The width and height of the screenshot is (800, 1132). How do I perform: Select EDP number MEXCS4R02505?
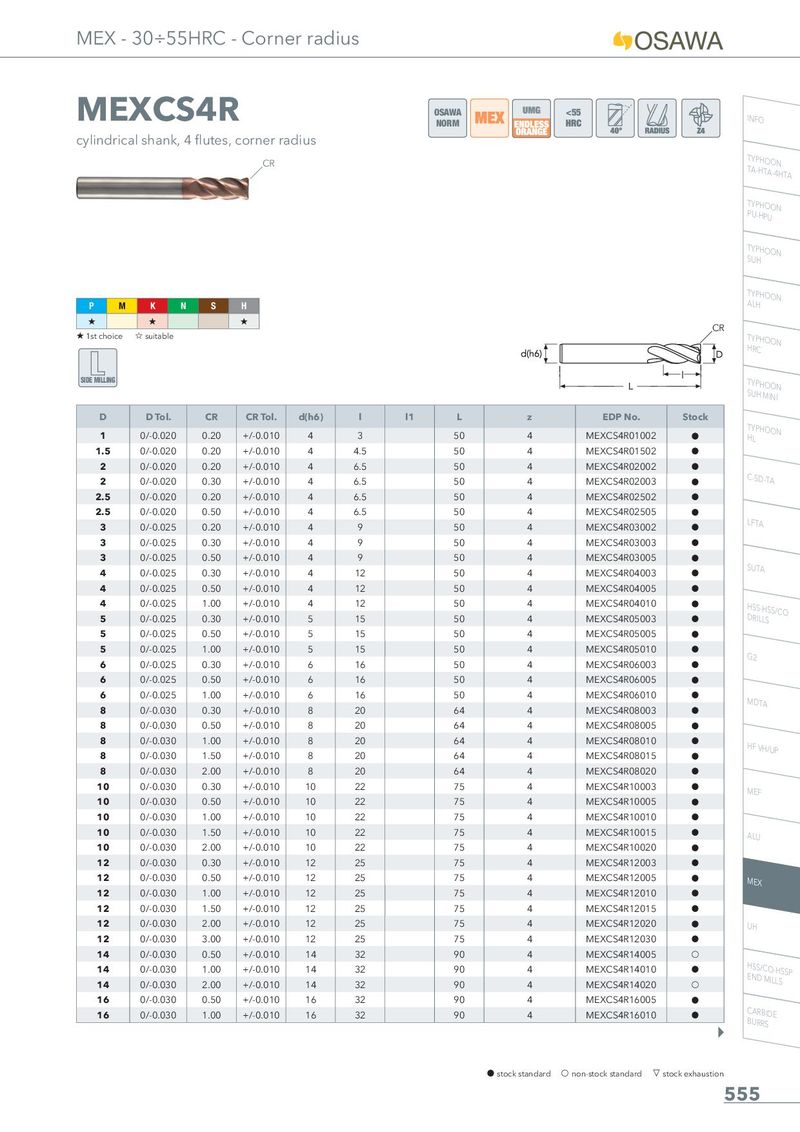tap(621, 512)
